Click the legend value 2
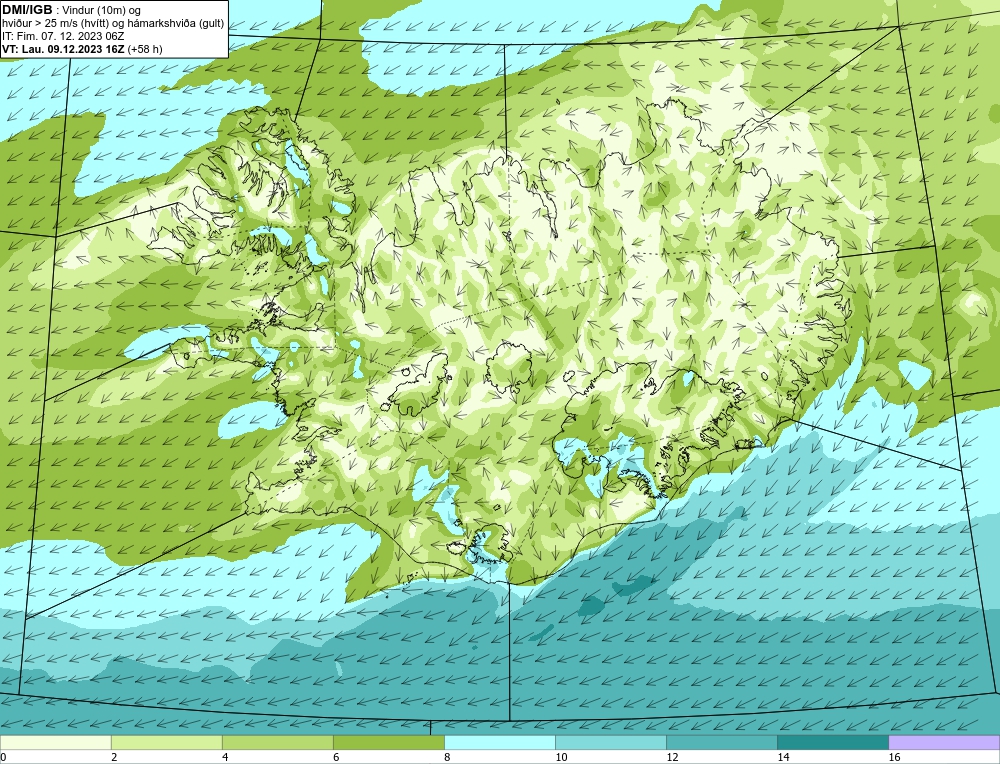1000x764 pixels. point(114,757)
